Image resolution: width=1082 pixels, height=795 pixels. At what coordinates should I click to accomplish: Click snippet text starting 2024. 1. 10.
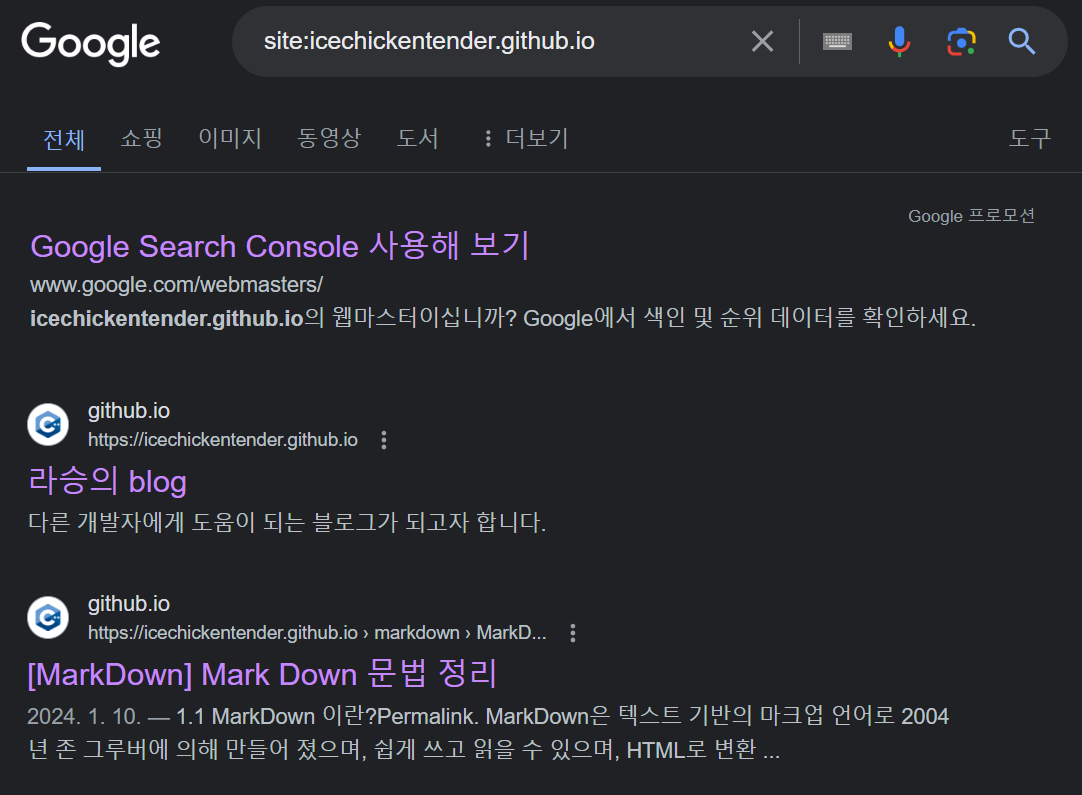coord(488,732)
